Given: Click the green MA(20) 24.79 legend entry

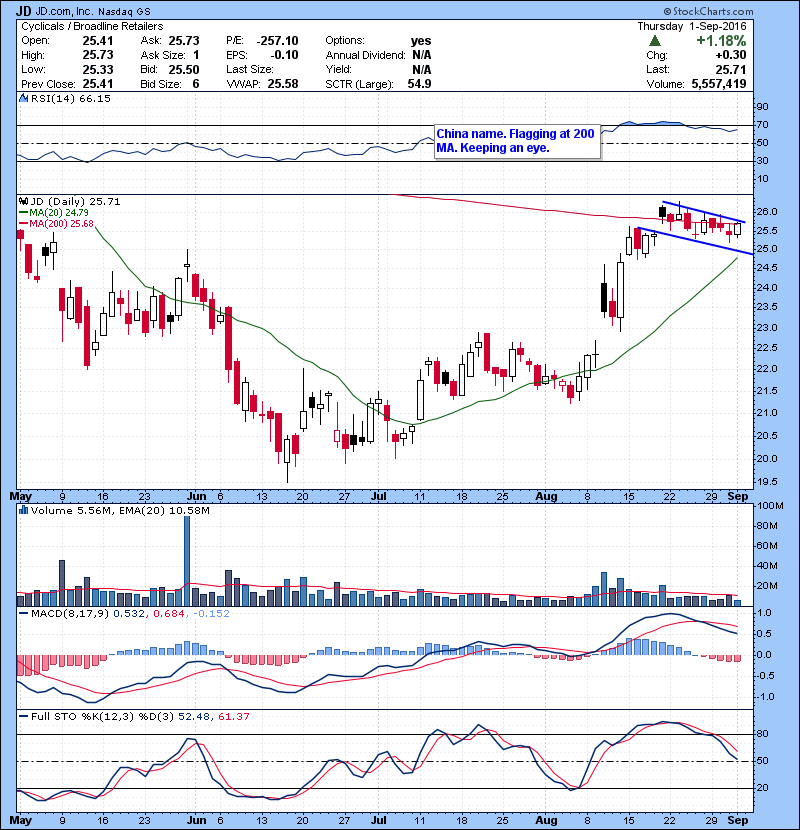Looking at the screenshot, I should 53,212.
